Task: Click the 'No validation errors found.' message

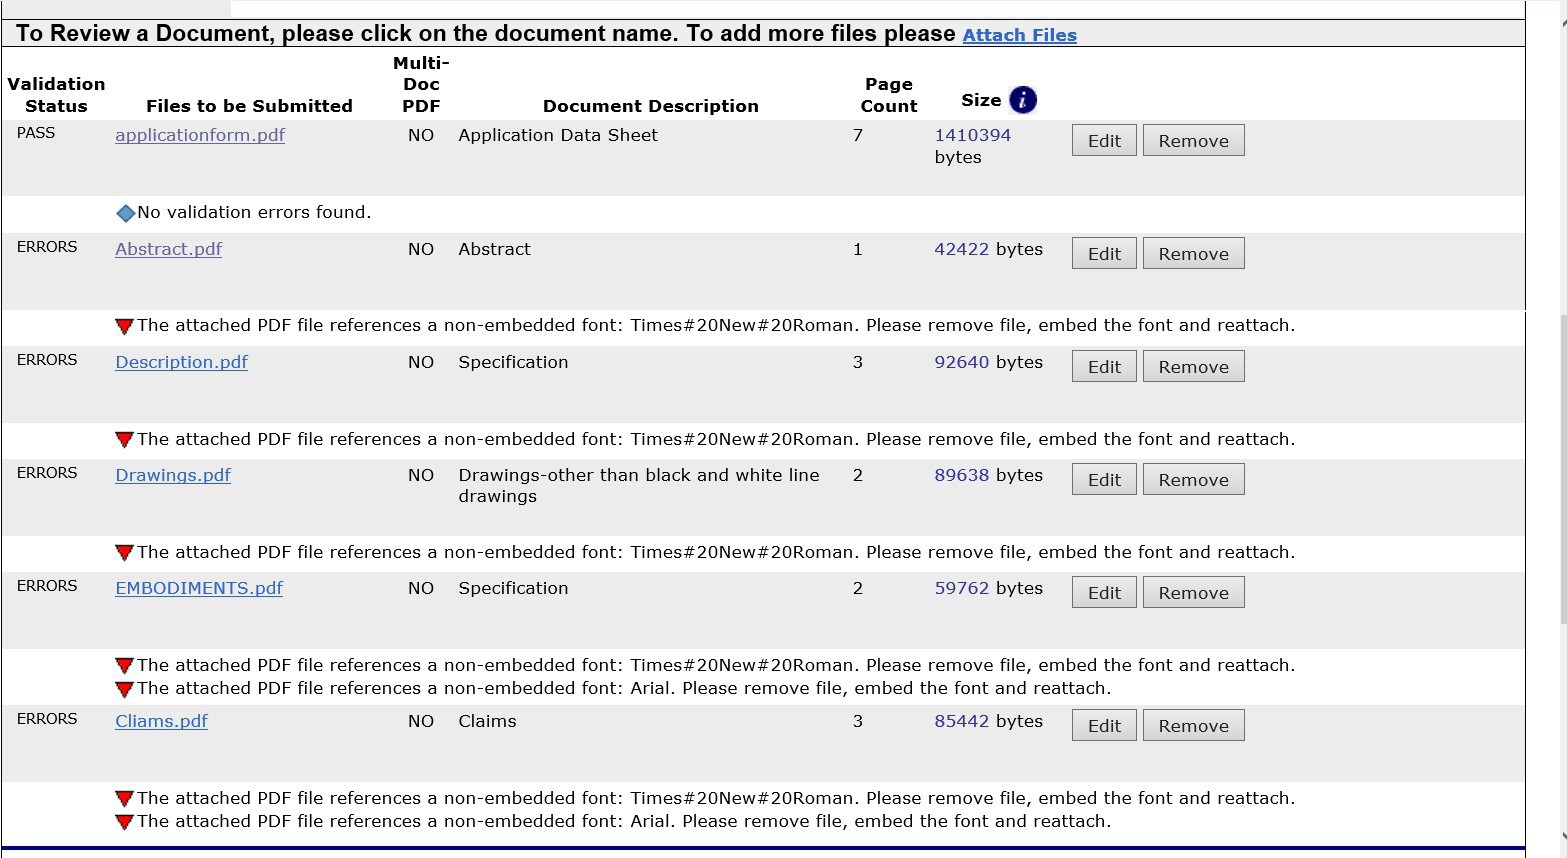Action: (254, 212)
